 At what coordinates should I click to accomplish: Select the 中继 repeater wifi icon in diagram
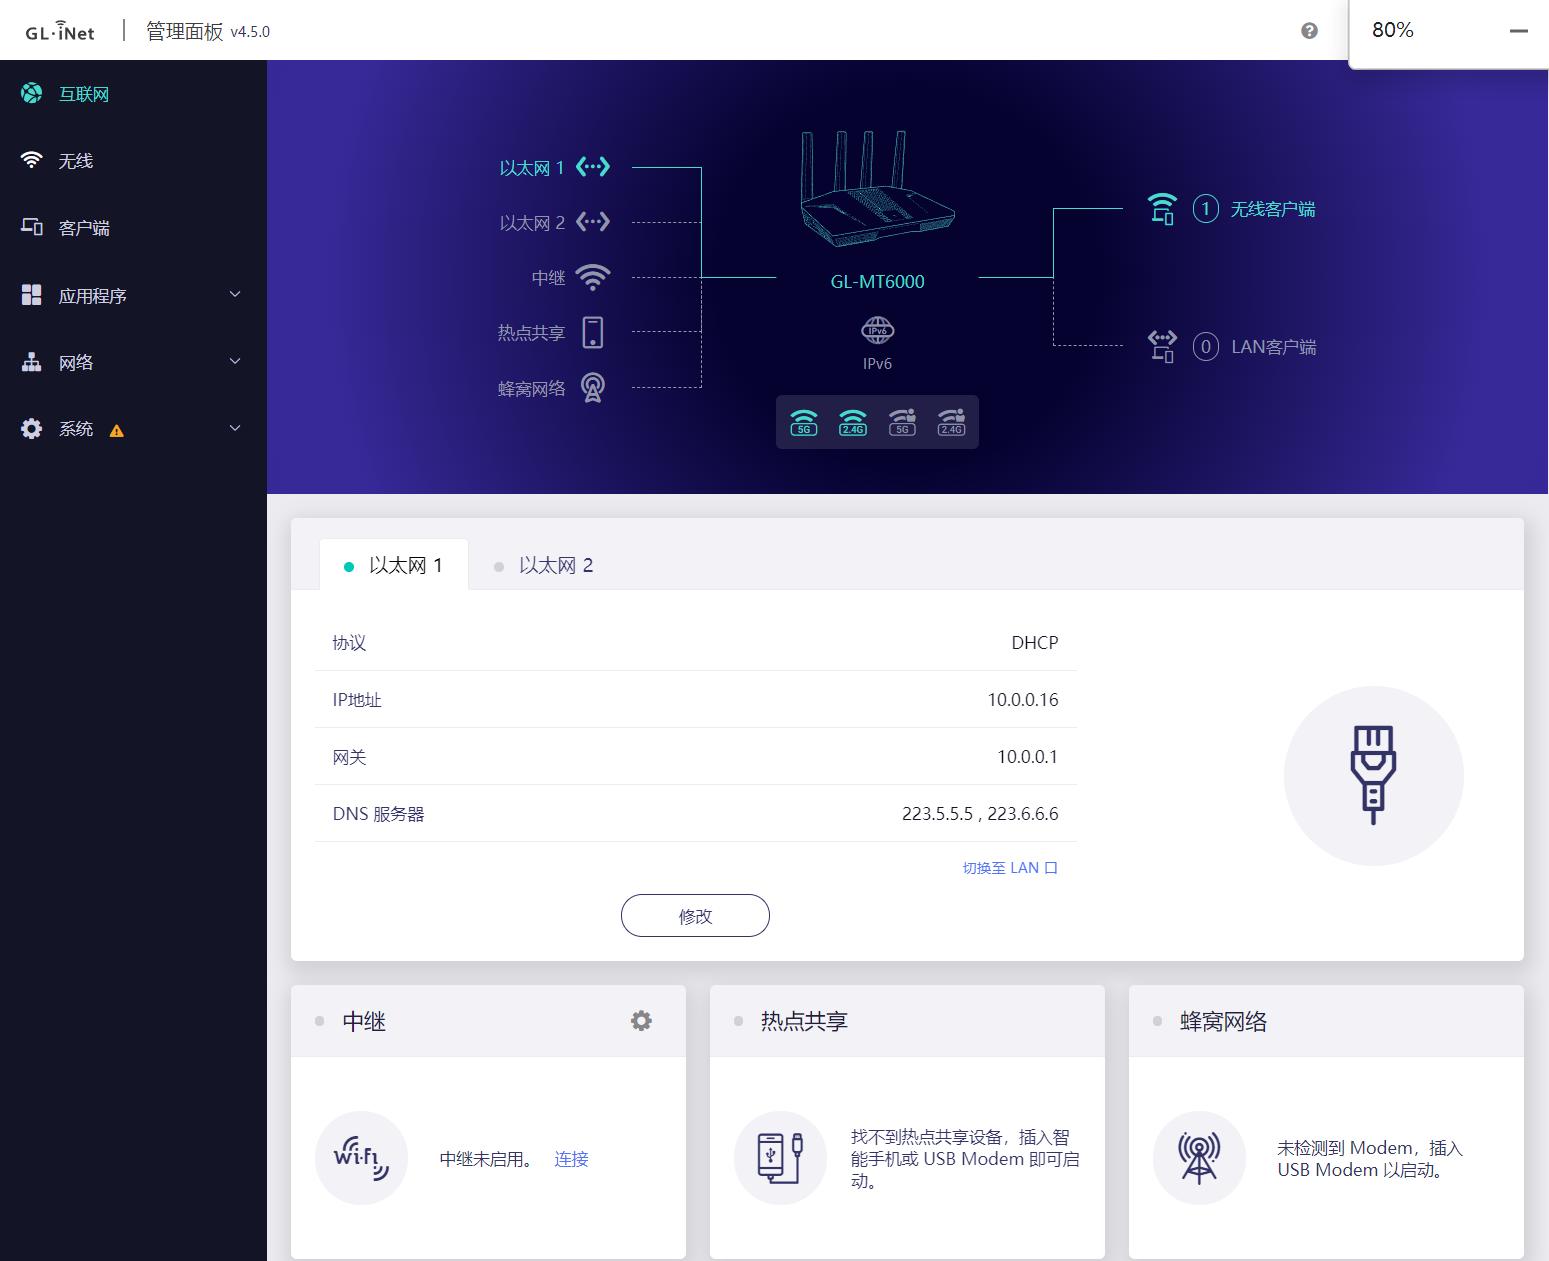coord(594,276)
